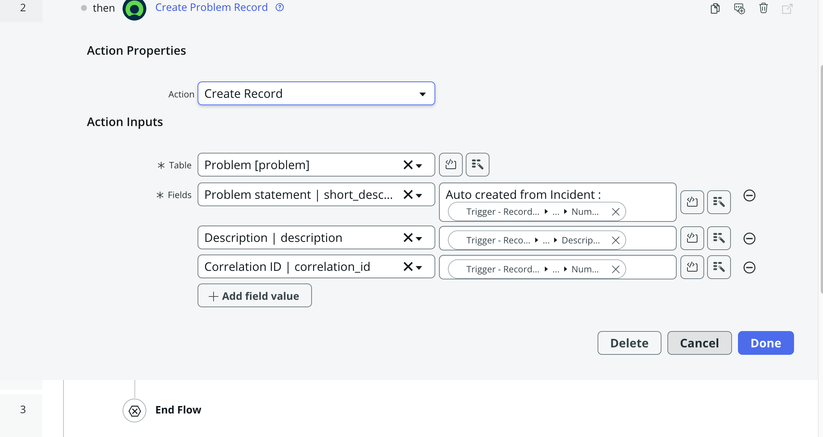This screenshot has height=437, width=823.
Task: Open the Description field name dropdown
Action: pos(419,238)
